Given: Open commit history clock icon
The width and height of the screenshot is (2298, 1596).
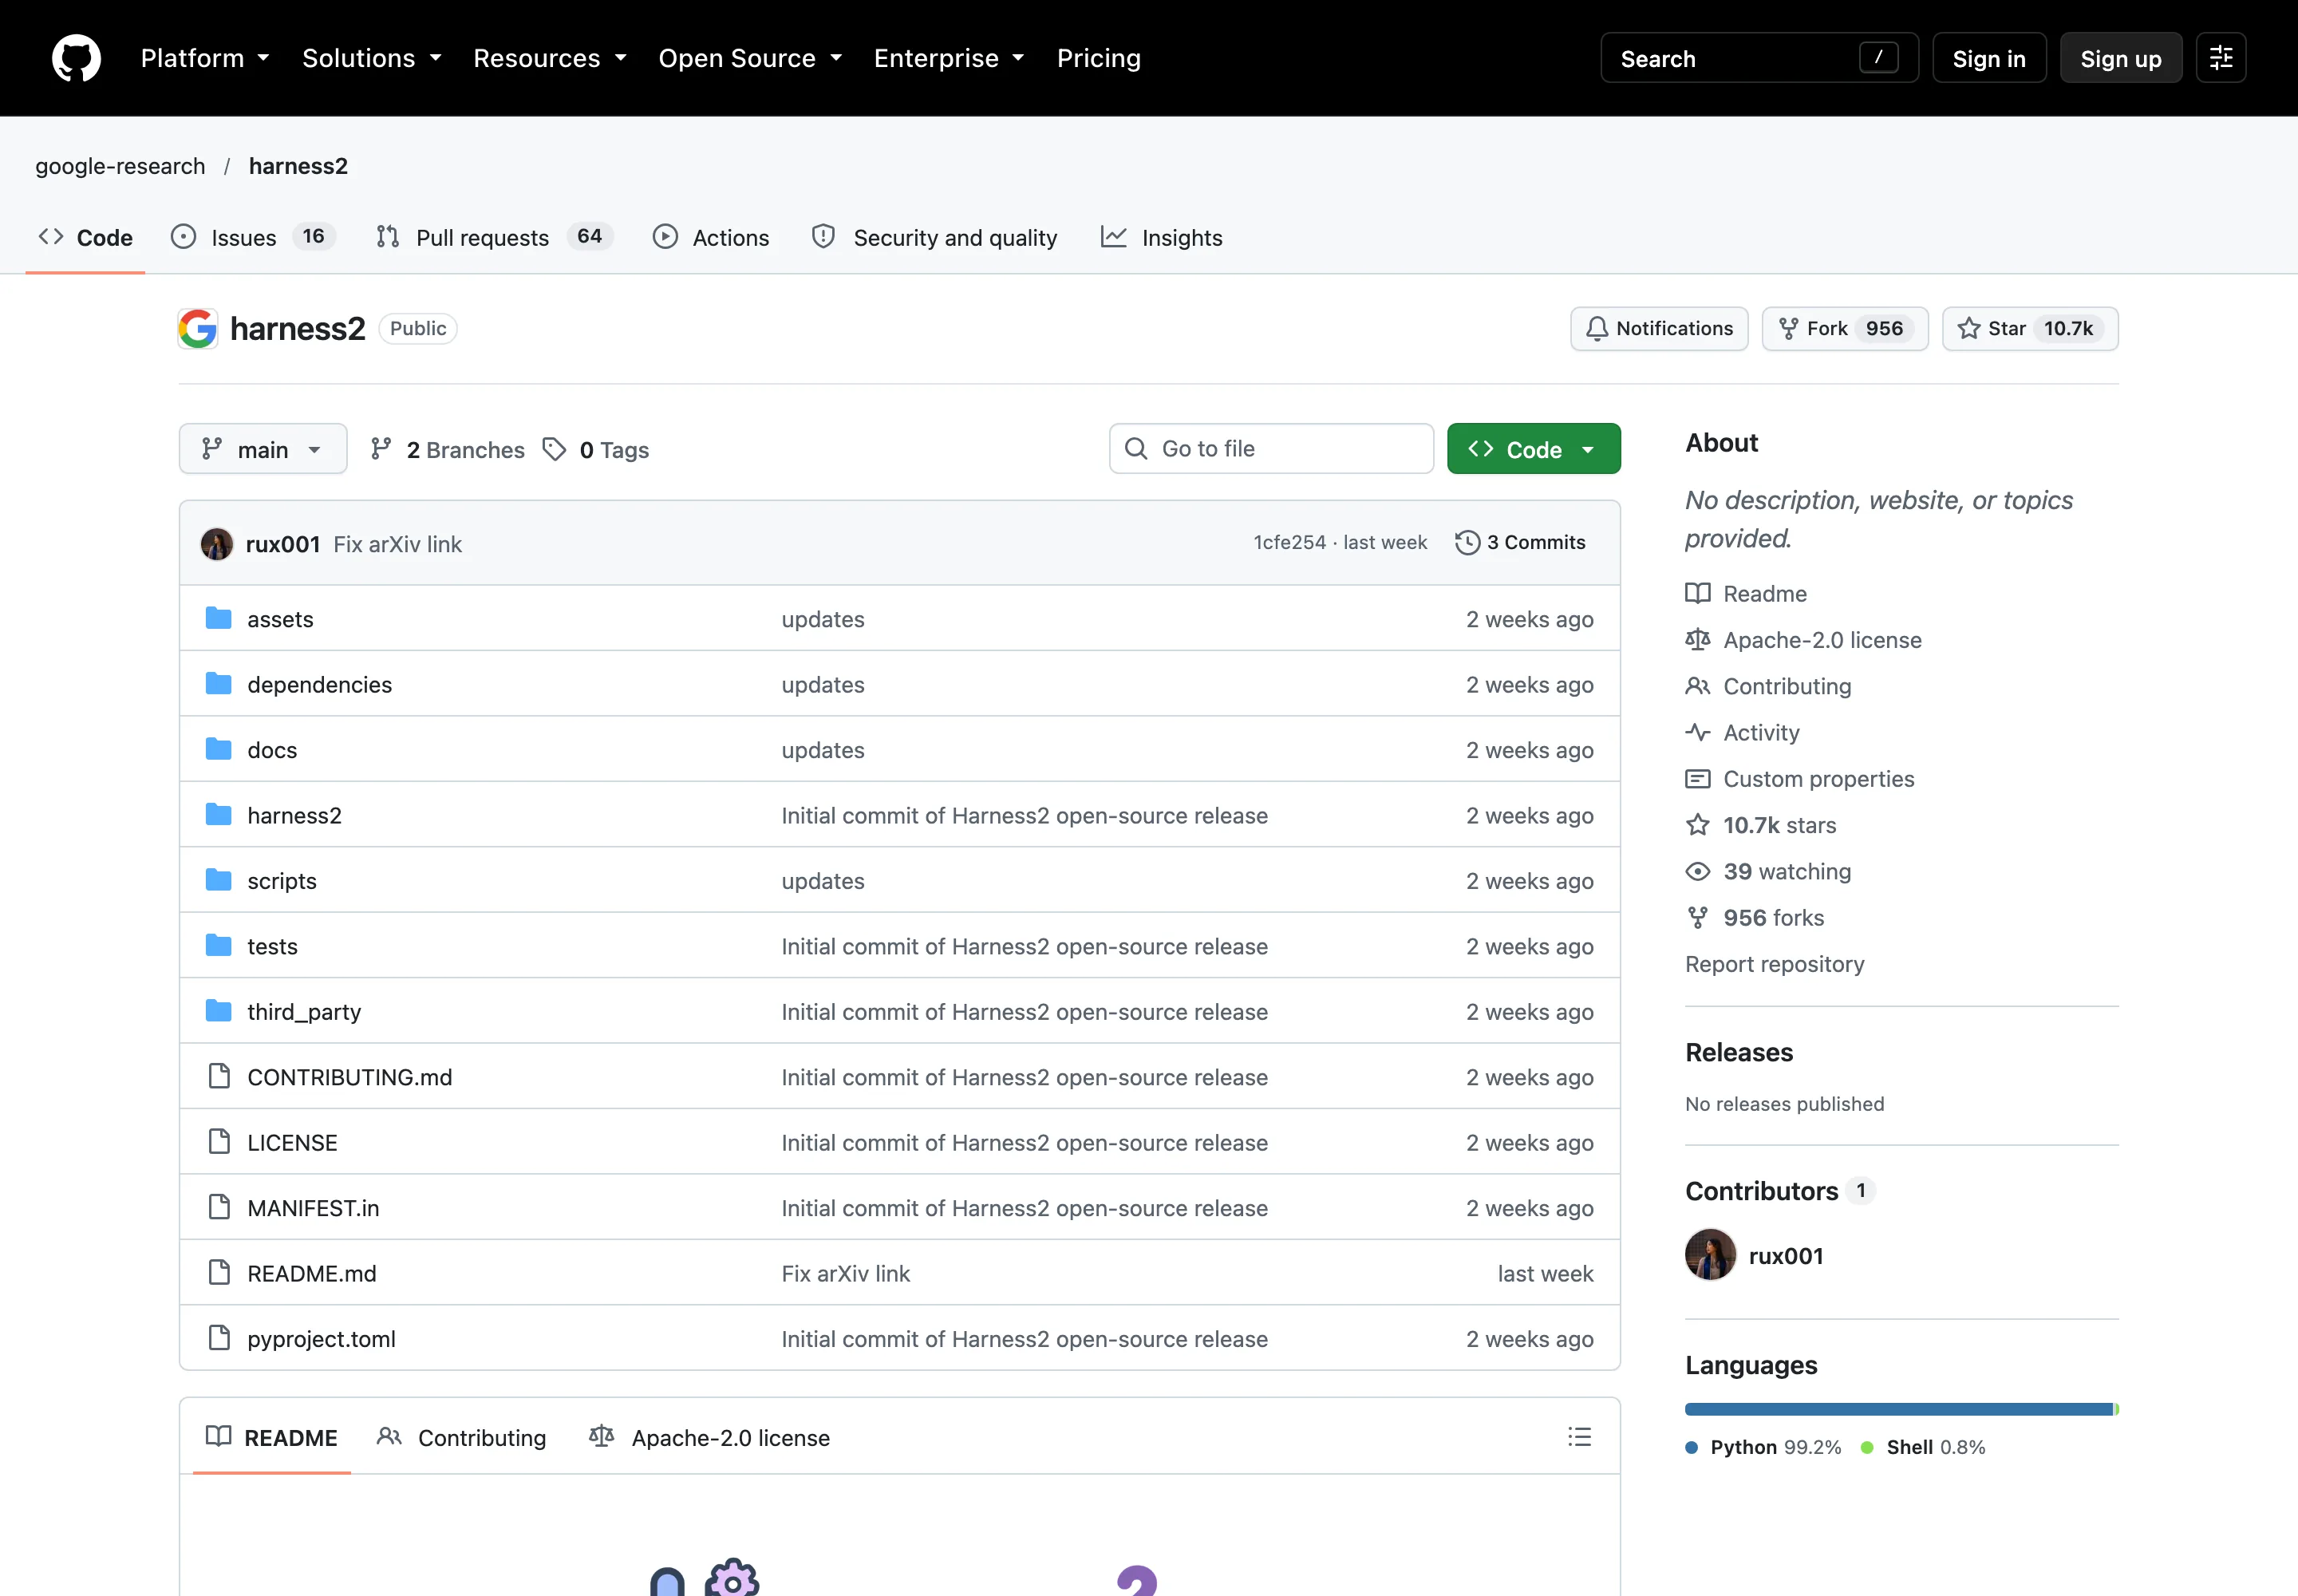Looking at the screenshot, I should click(1467, 542).
